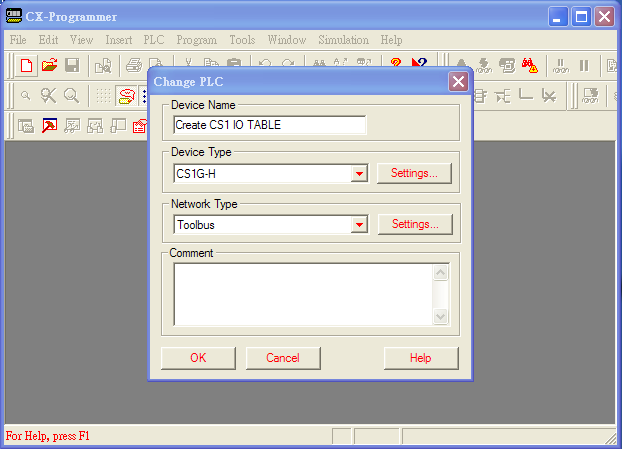Open the PLC menu
This screenshot has width=622, height=449.
pyautogui.click(x=154, y=40)
